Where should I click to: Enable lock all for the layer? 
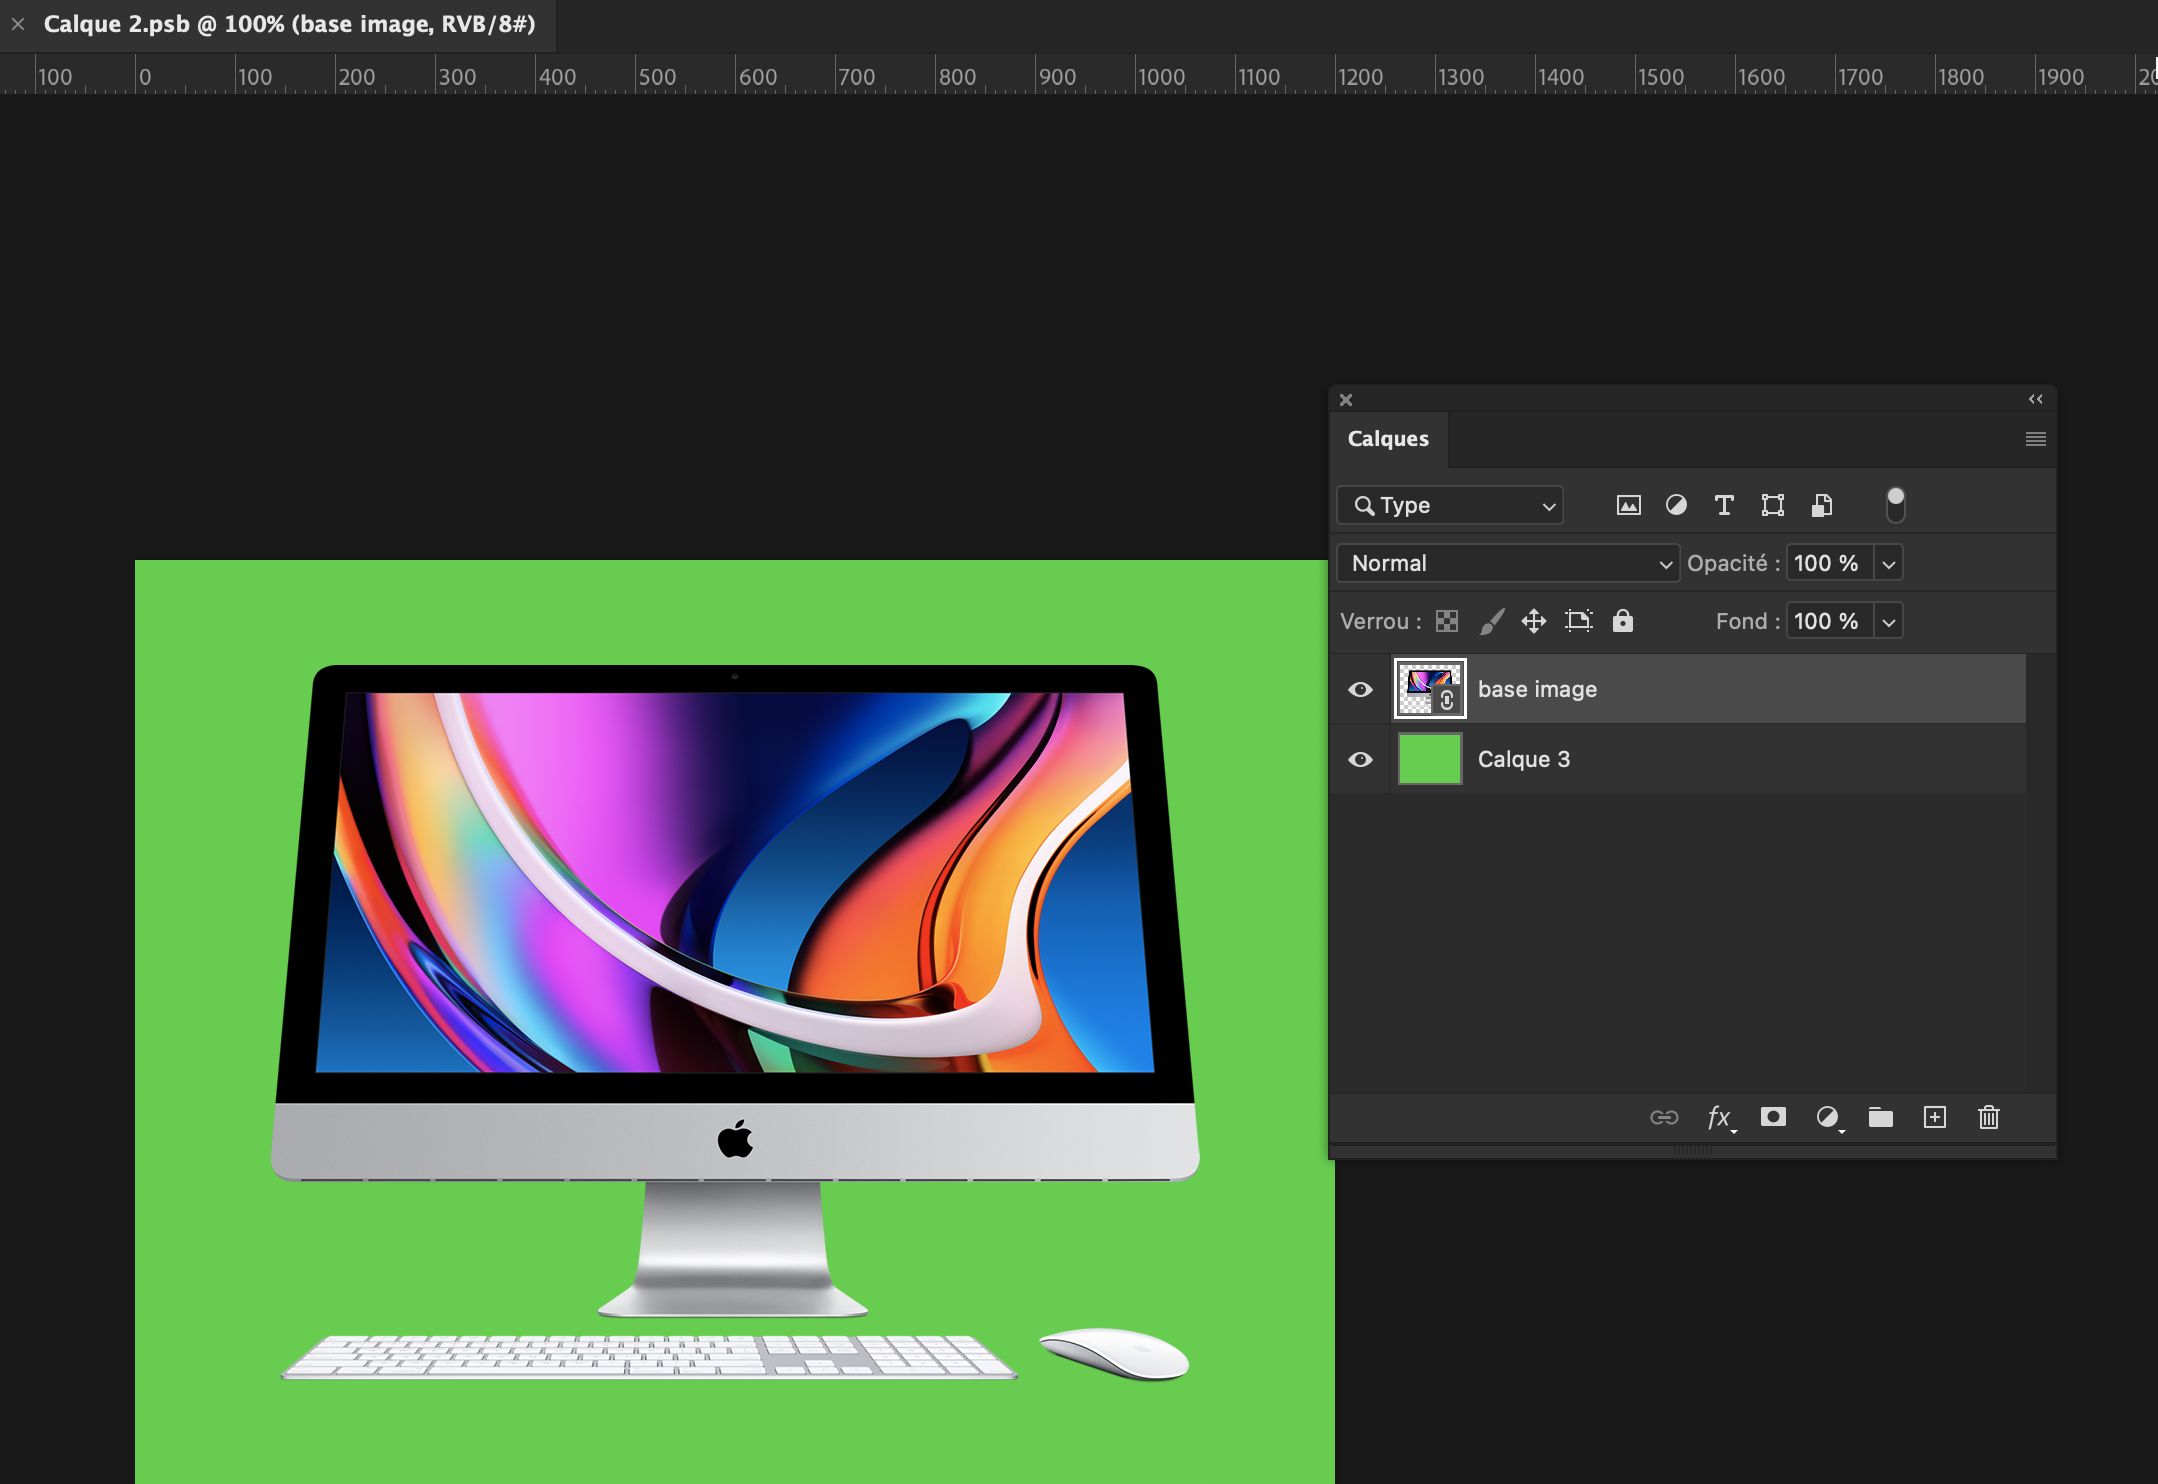coord(1622,621)
